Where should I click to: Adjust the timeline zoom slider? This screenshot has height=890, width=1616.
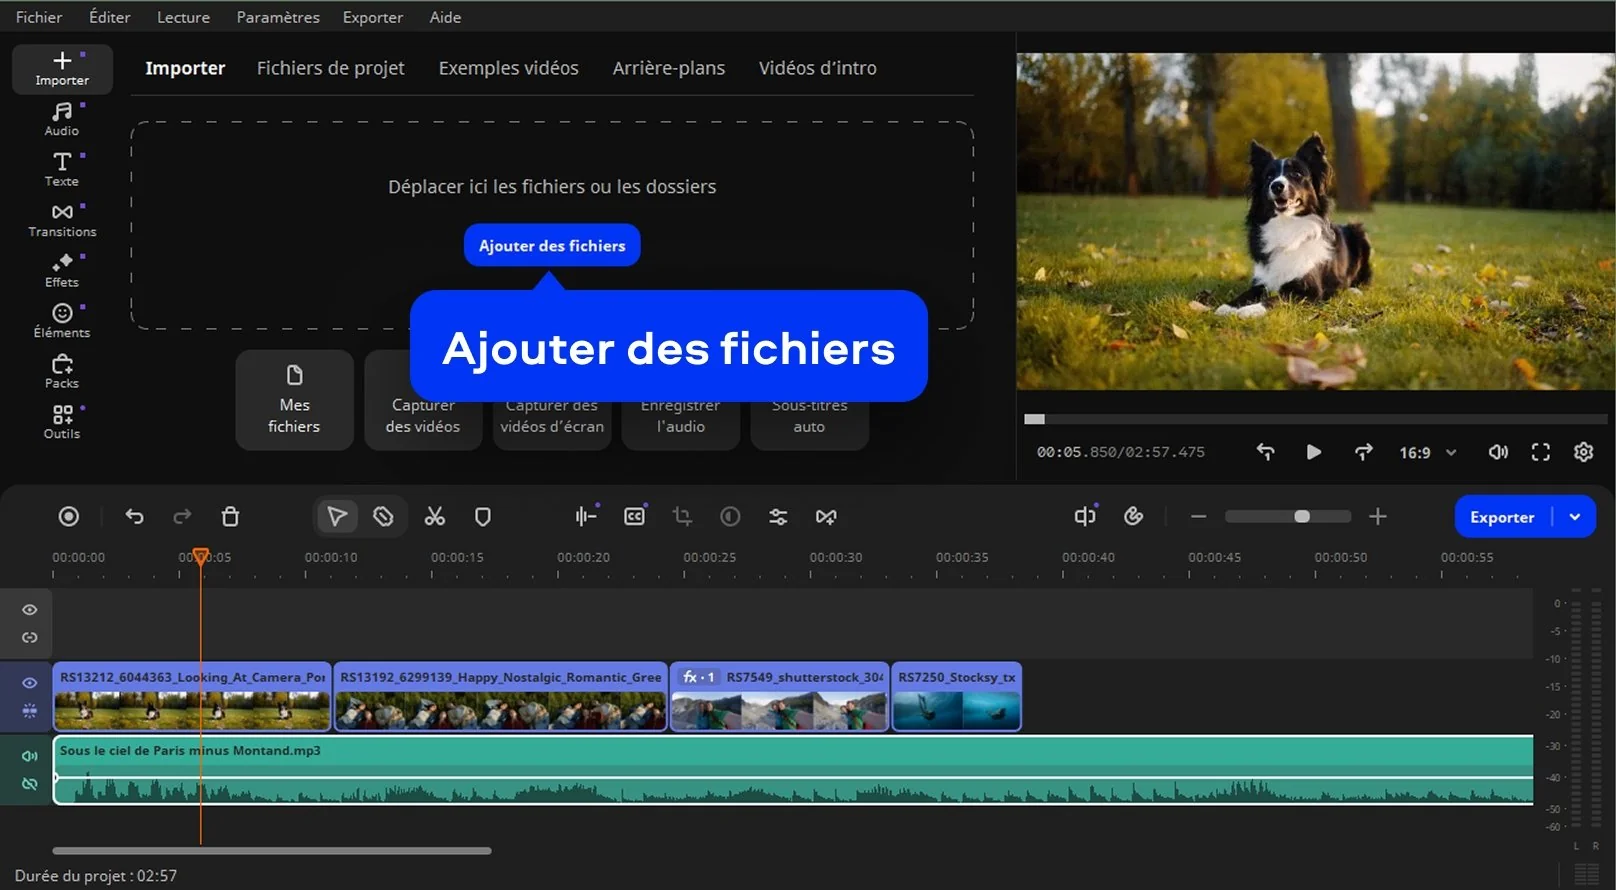1301,517
